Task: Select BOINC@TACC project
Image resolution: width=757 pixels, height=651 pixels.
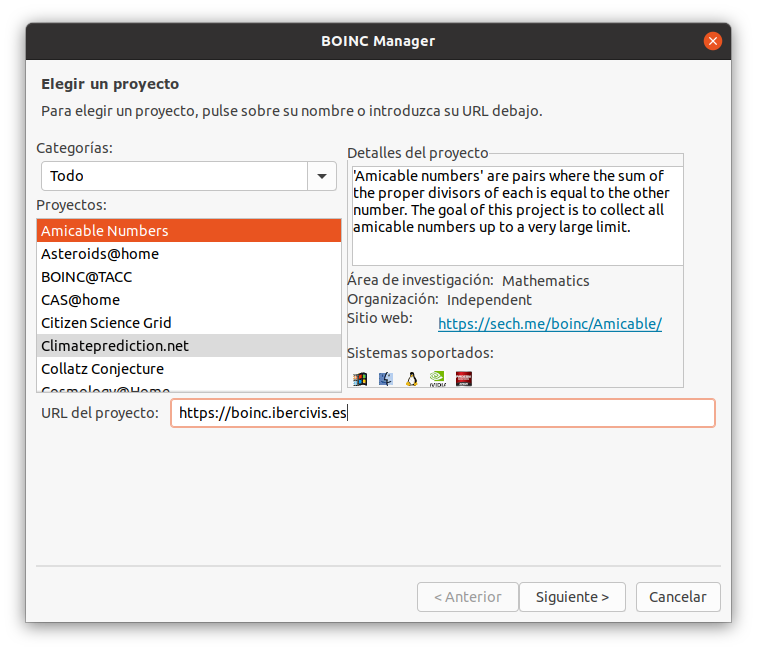Action: (x=189, y=277)
